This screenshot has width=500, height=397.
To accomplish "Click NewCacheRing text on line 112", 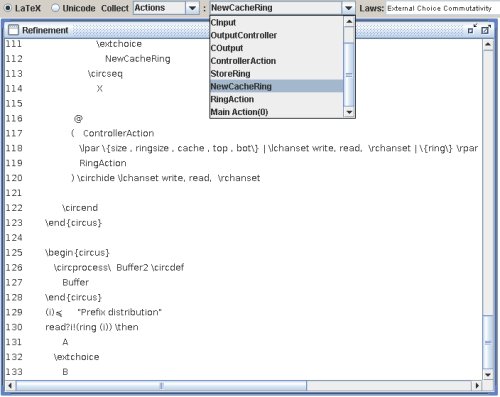I will (138, 59).
